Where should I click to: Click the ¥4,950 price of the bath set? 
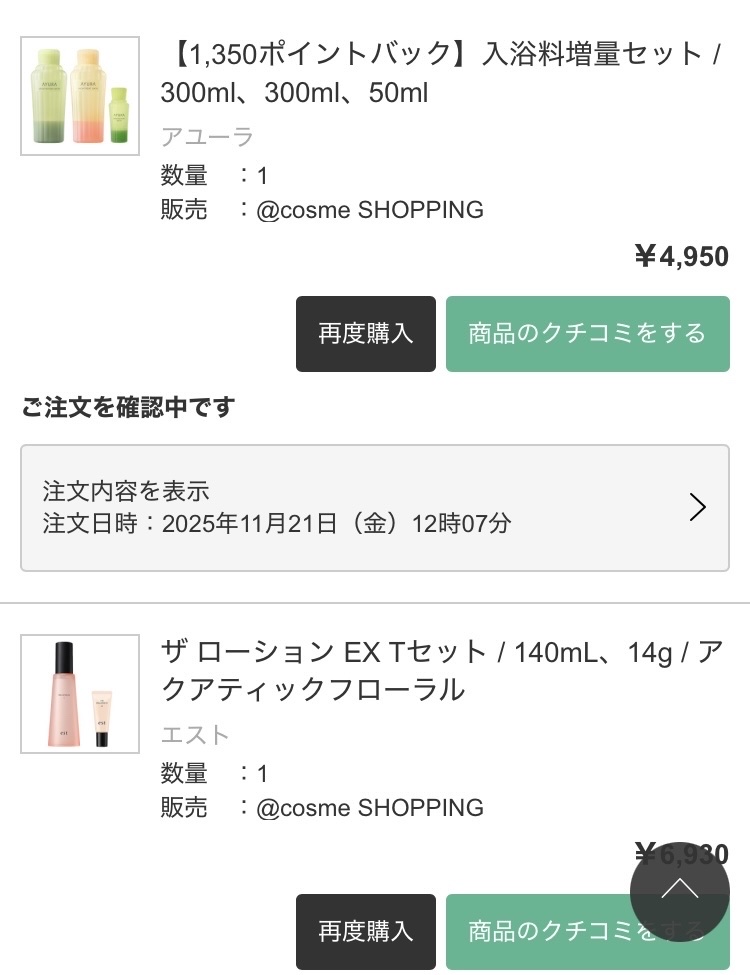click(x=682, y=257)
